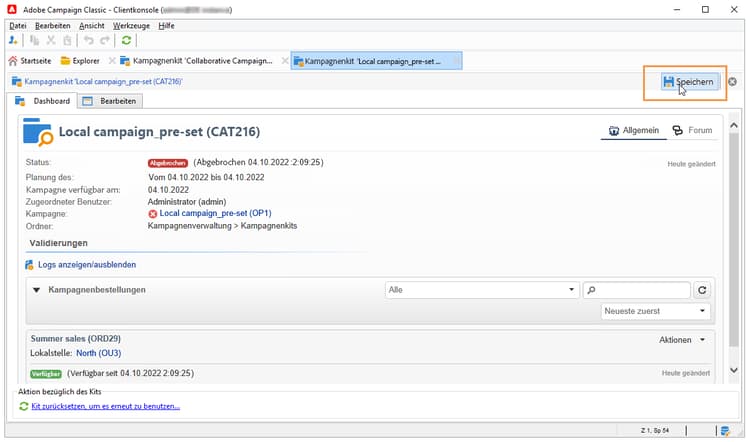
Task: Open the Neueste zuerst sort dropdown
Action: click(x=655, y=311)
